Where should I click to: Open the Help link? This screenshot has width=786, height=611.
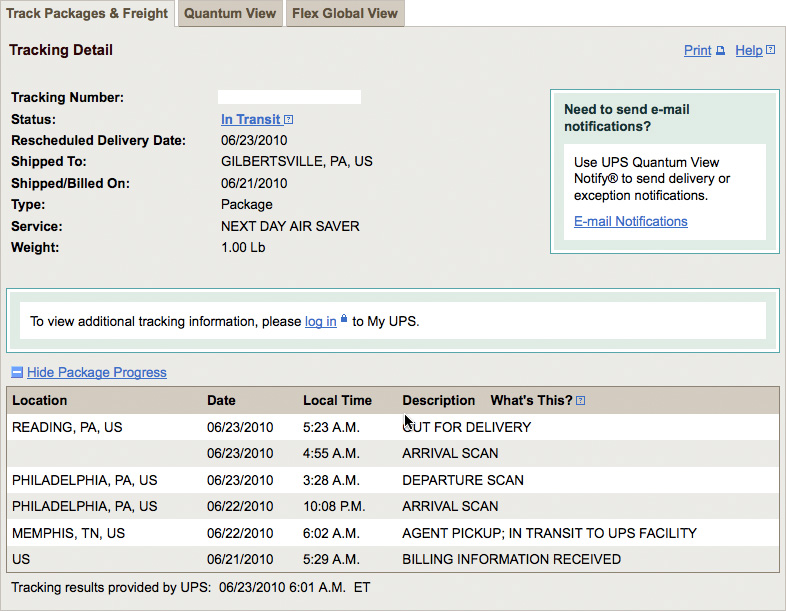click(x=749, y=51)
